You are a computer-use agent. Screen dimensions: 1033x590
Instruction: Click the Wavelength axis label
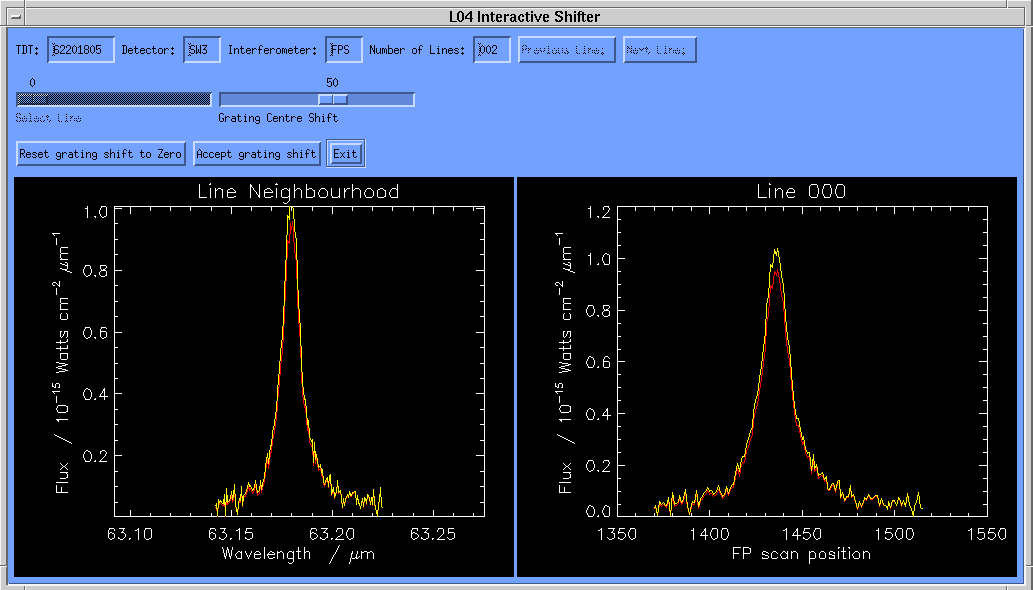[x=298, y=554]
